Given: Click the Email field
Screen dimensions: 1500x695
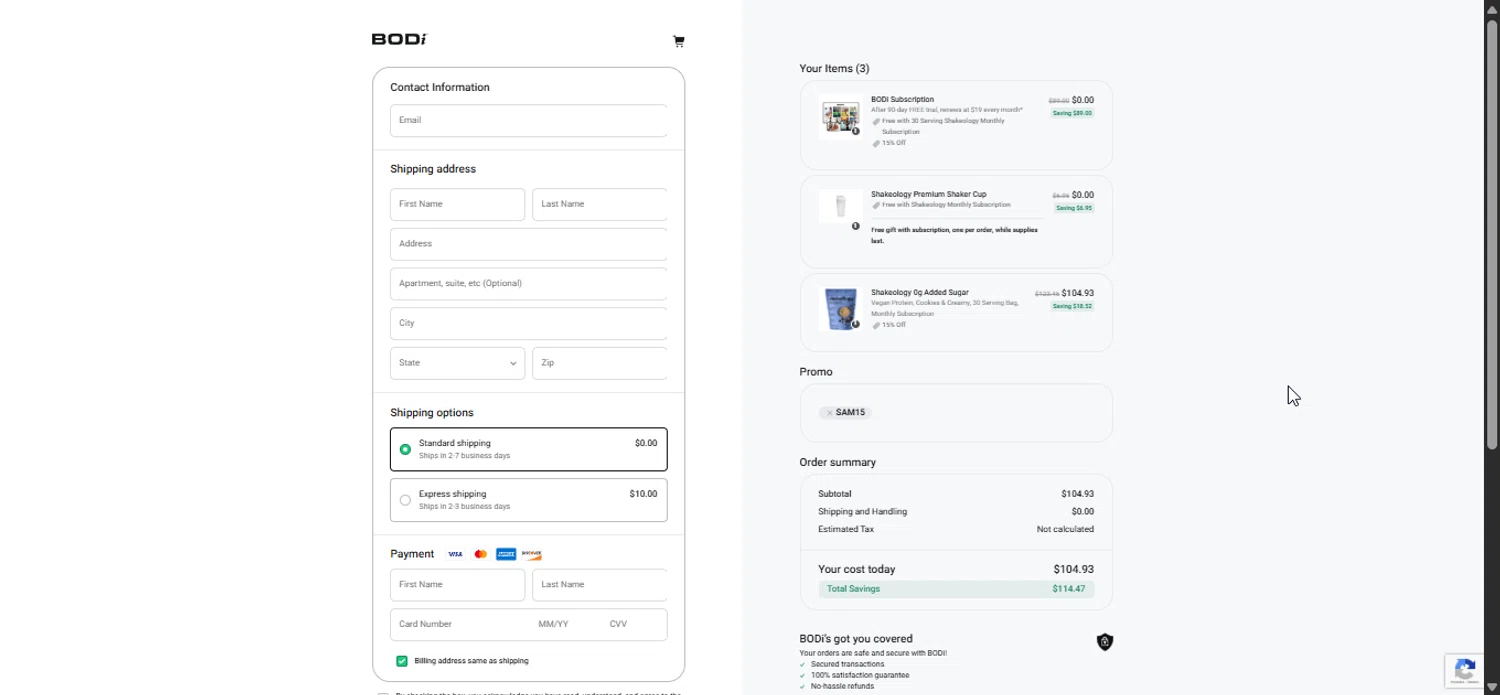Looking at the screenshot, I should [529, 120].
